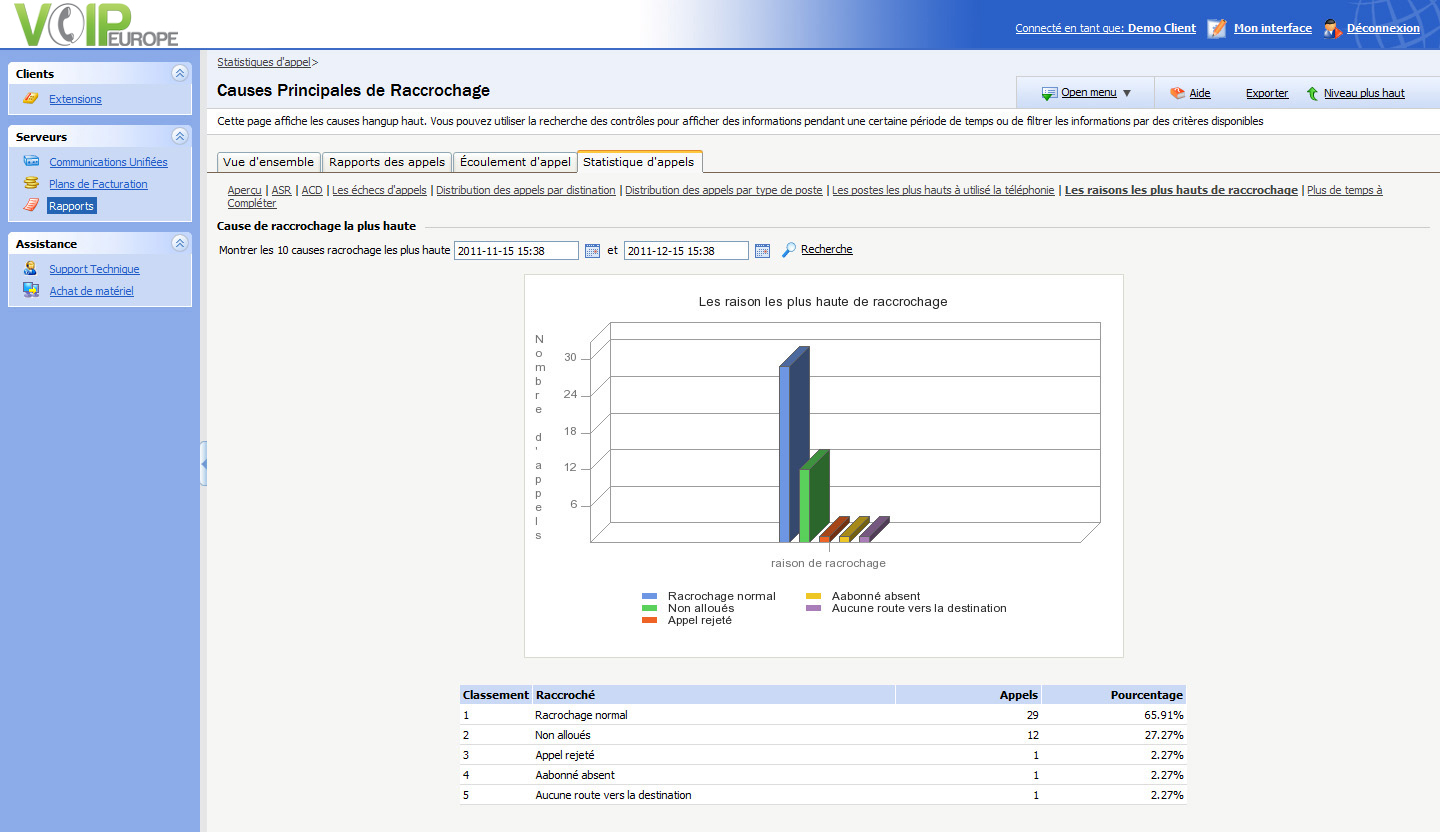Switch to the Vue d'ensemble tab
Image resolution: width=1440 pixels, height=832 pixels.
pyautogui.click(x=269, y=162)
